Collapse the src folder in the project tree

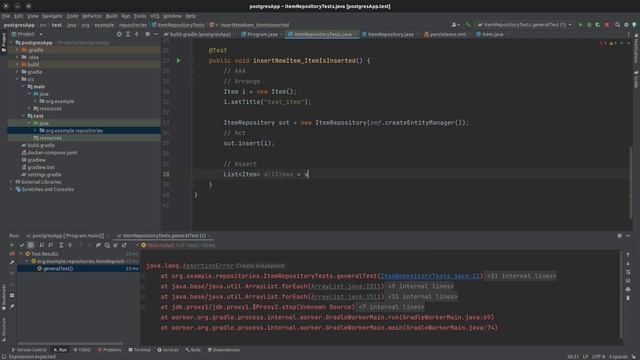17,79
